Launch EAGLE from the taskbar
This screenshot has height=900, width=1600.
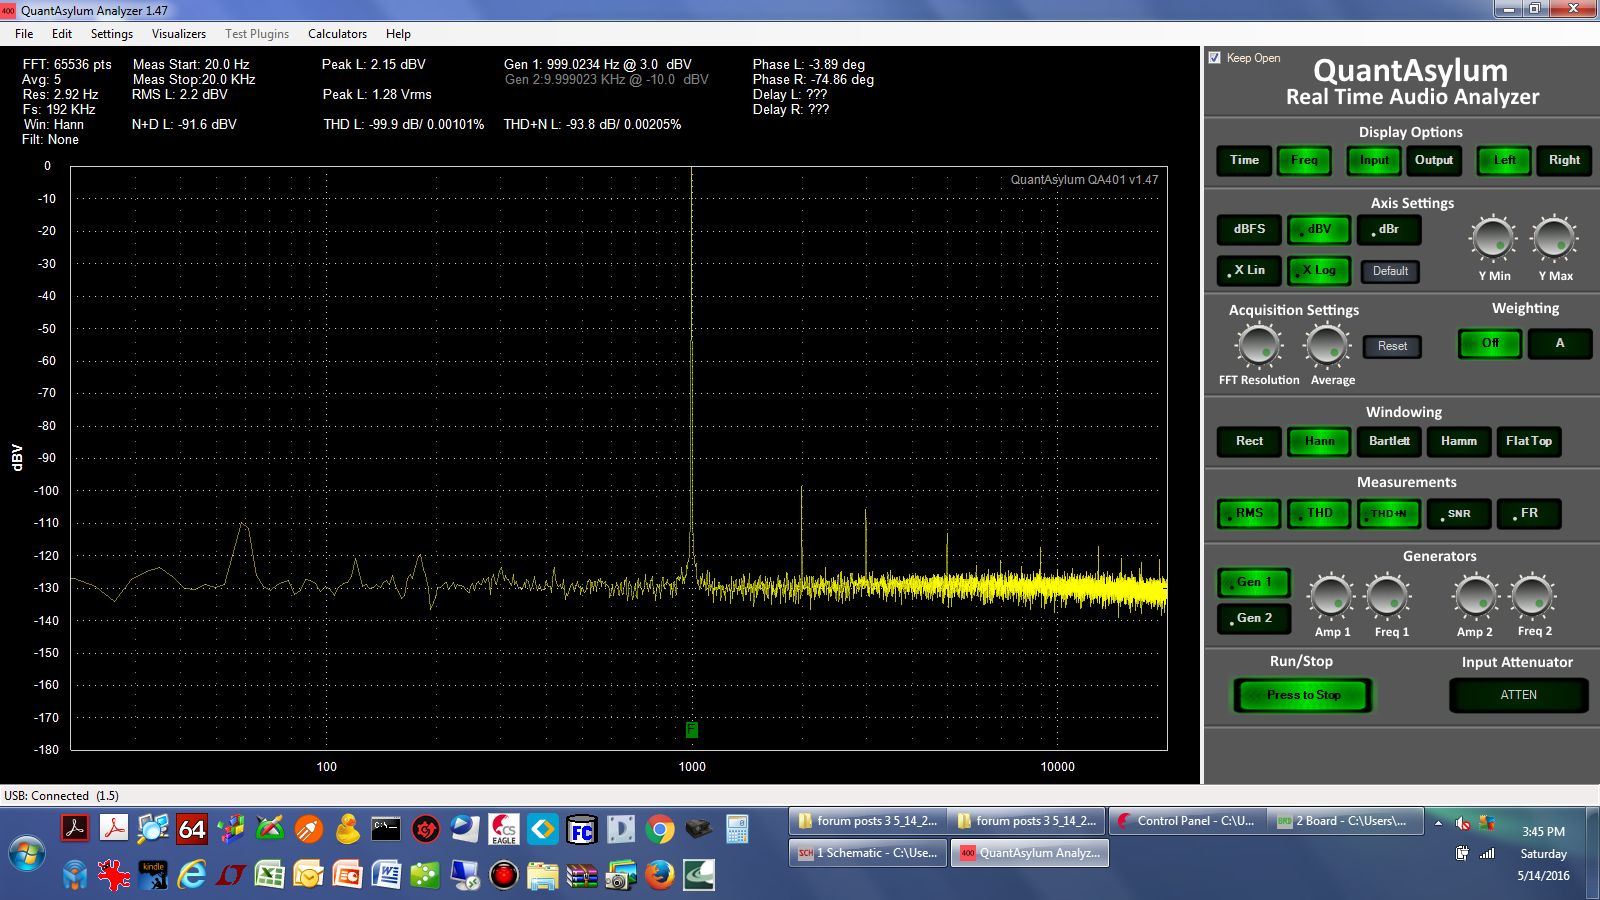(503, 829)
